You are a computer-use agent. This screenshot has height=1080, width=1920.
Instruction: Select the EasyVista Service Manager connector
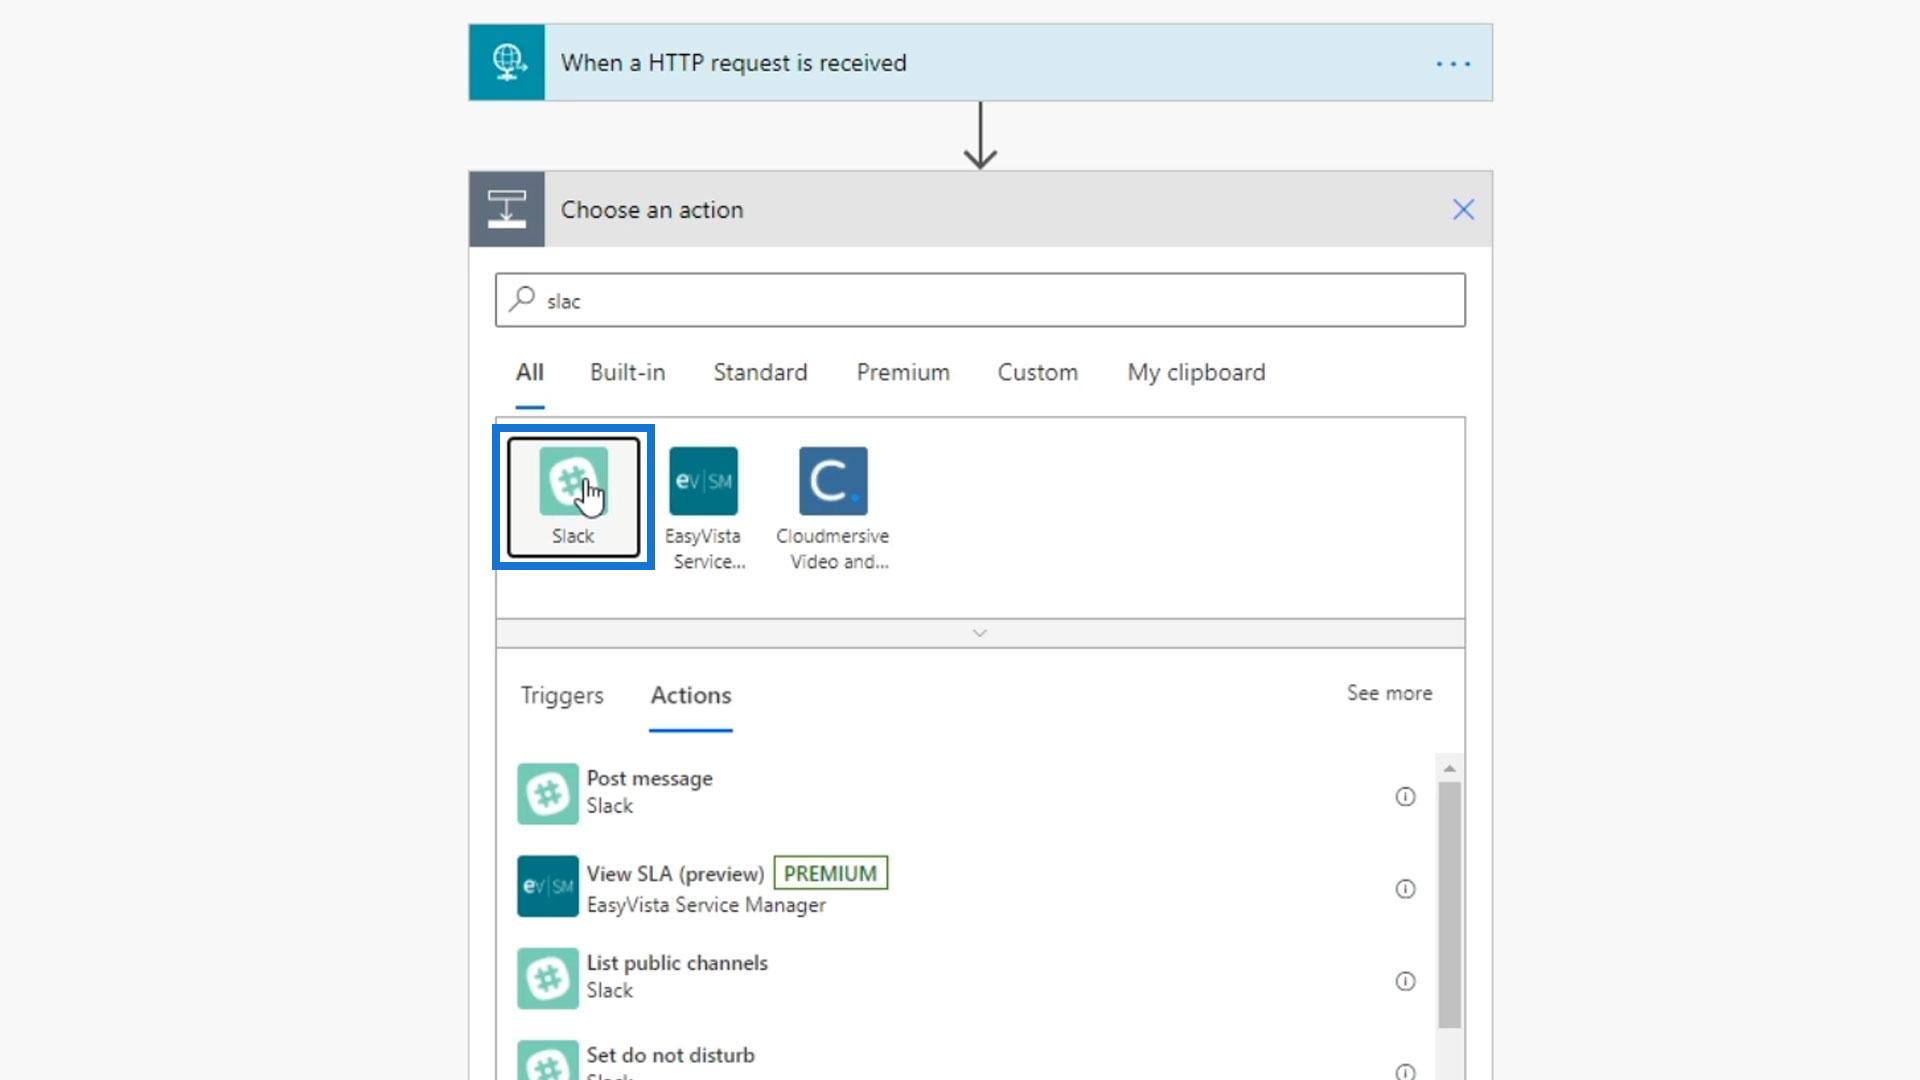point(703,482)
